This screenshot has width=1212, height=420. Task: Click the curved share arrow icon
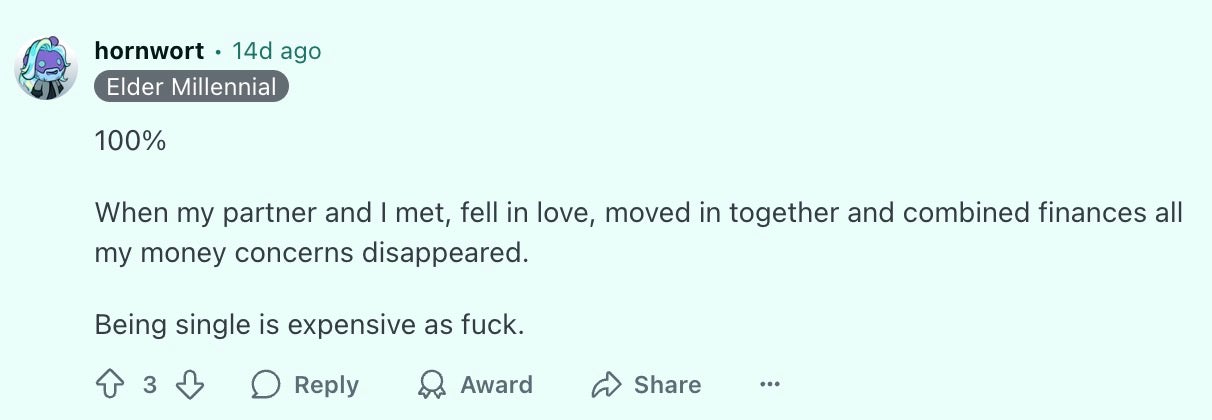pos(606,385)
